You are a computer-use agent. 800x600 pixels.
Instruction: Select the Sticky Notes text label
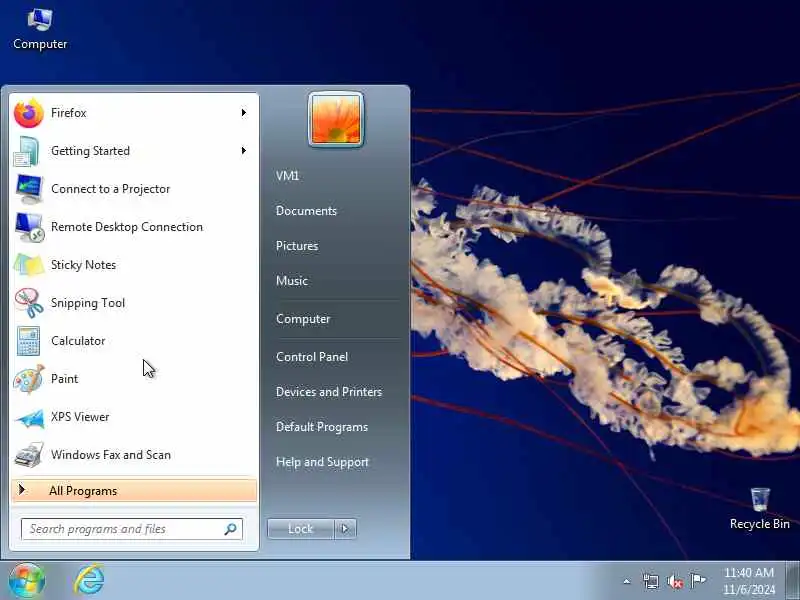[83, 265]
